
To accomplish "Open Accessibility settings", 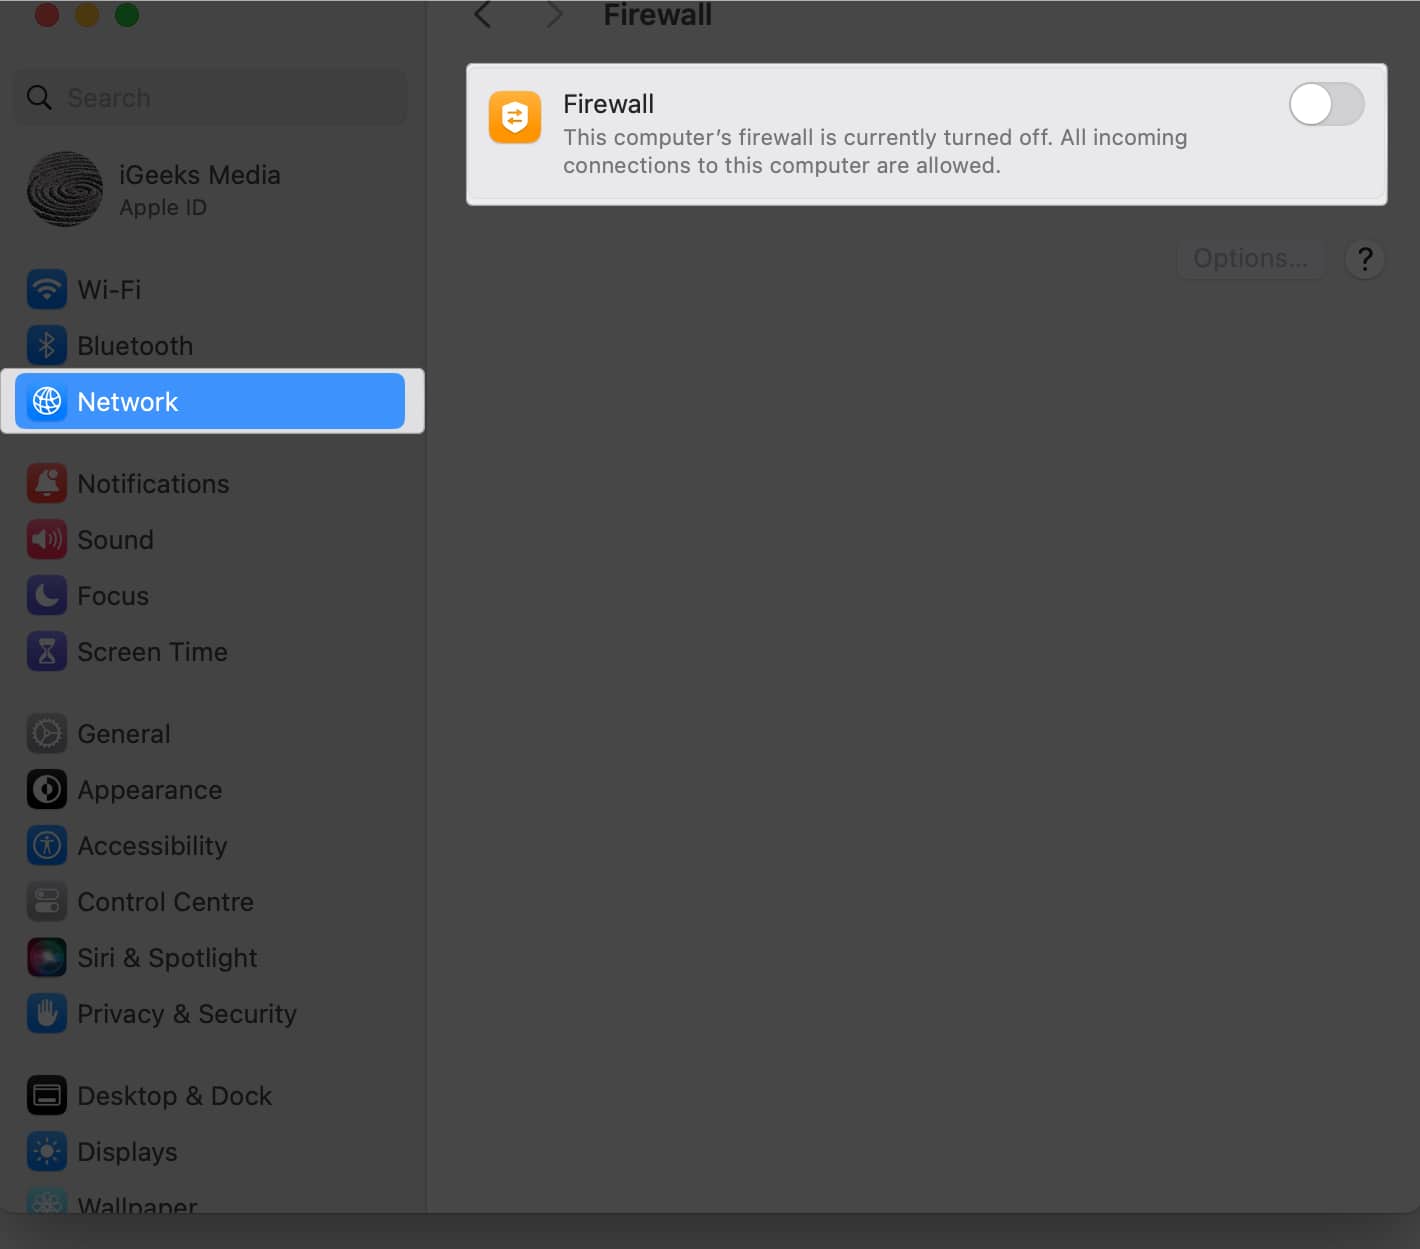I will 210,846.
